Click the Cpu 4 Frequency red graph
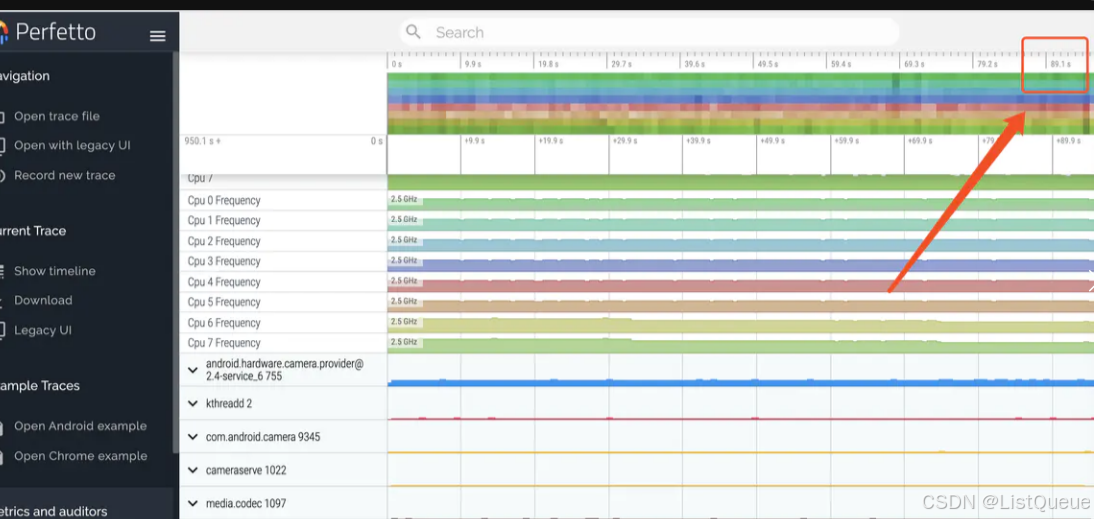Screen dimensions: 1094x519 pyautogui.click(x=740, y=285)
